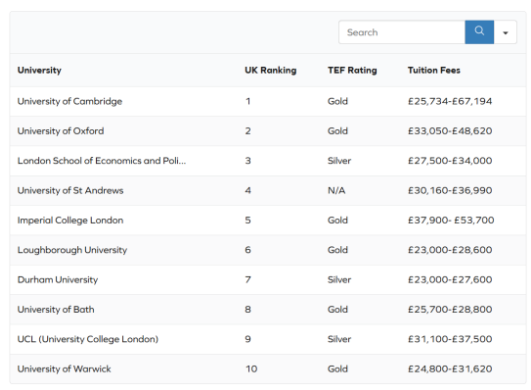Image resolution: width=531 pixels, height=390 pixels.
Task: Click Gold rating in Cambridge row
Action: point(338,101)
